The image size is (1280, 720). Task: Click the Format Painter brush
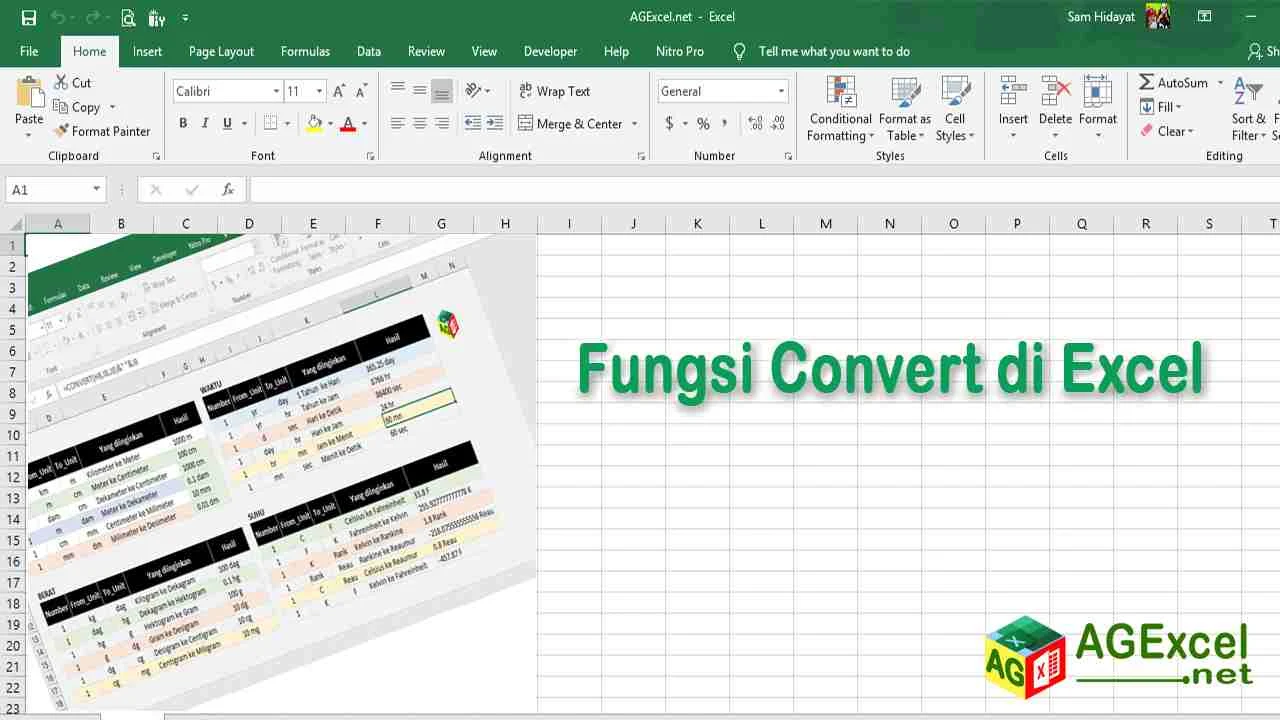click(102, 131)
